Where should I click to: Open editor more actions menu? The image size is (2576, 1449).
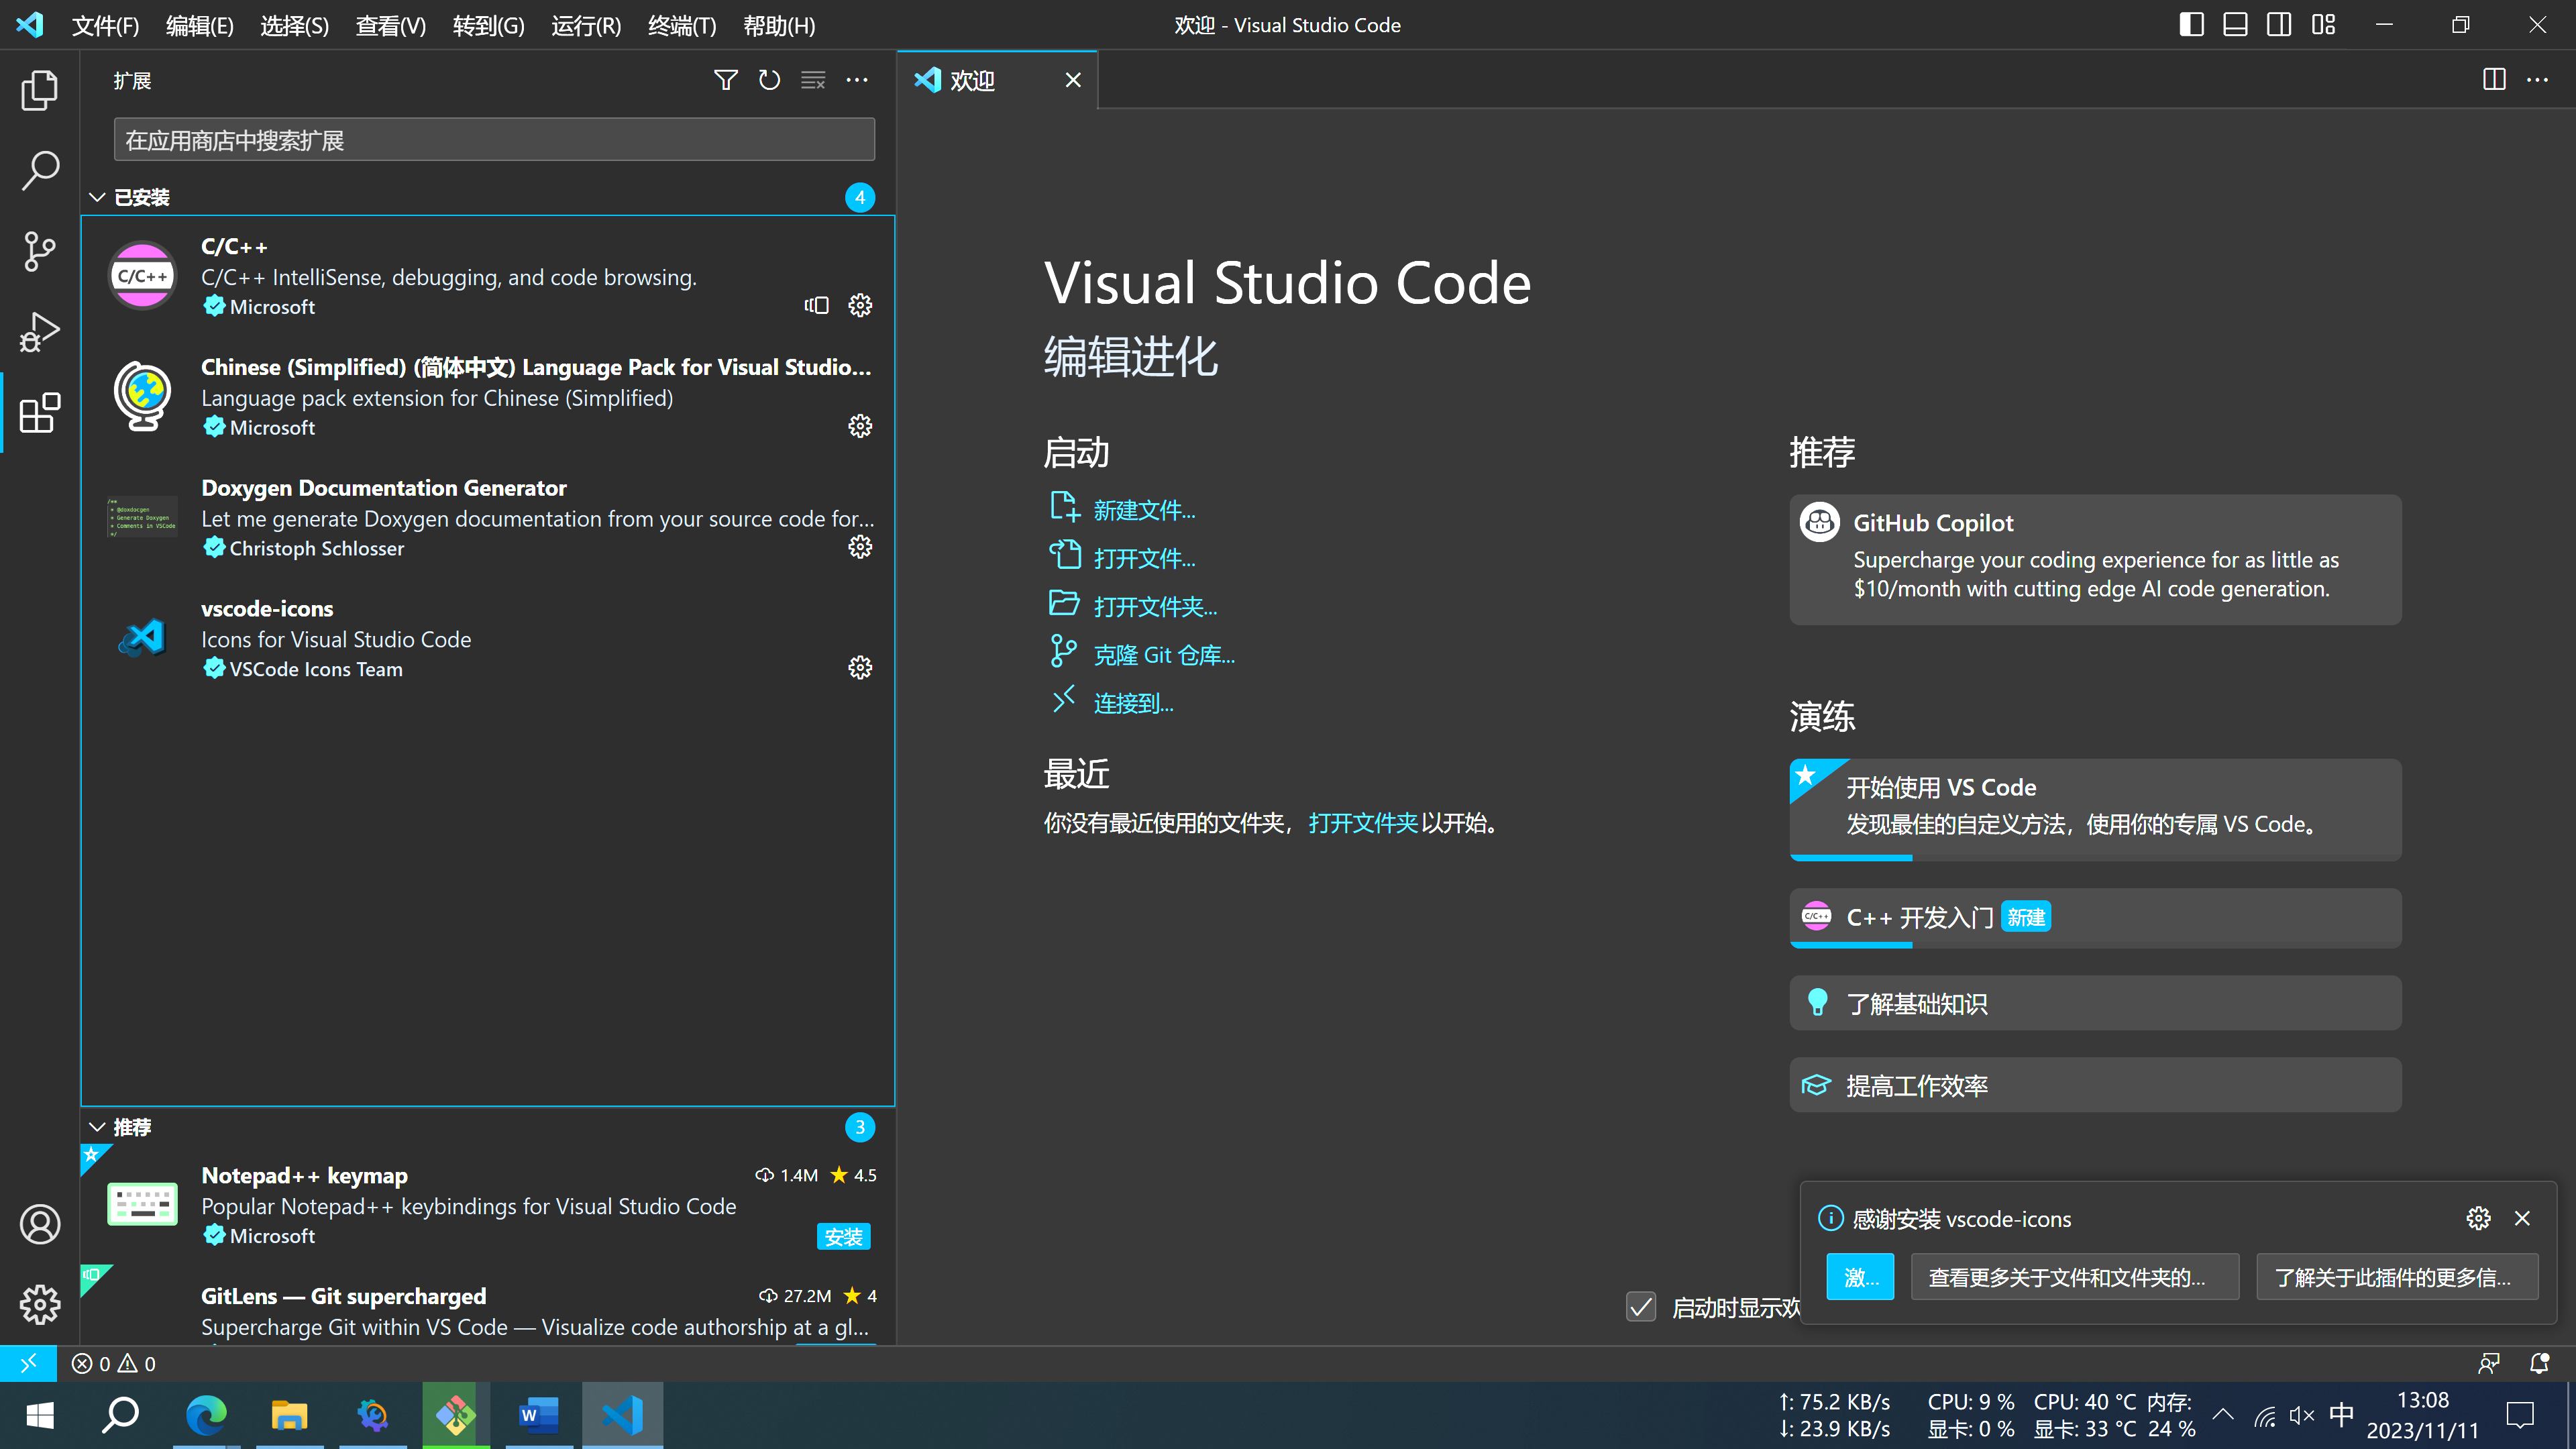[2538, 80]
